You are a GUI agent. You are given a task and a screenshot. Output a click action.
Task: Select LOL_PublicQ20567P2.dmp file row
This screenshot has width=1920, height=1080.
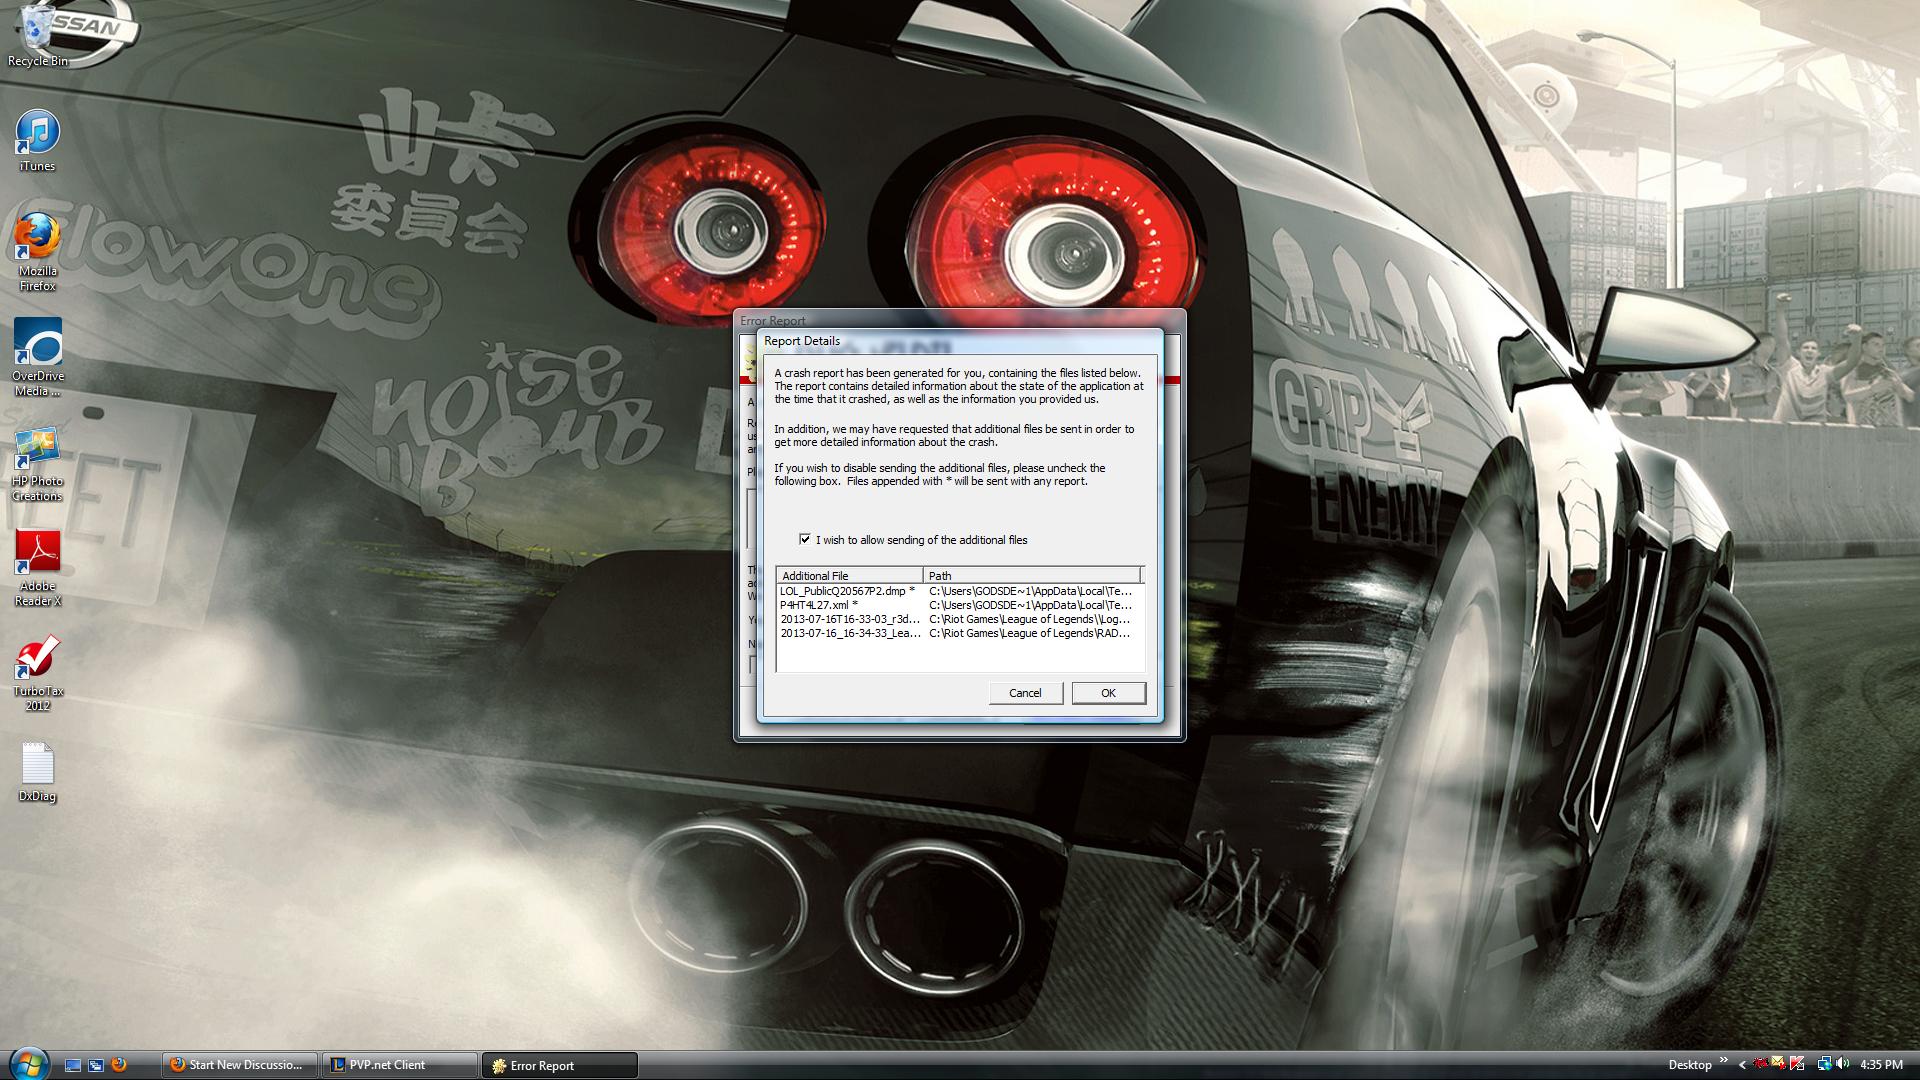pyautogui.click(x=847, y=591)
